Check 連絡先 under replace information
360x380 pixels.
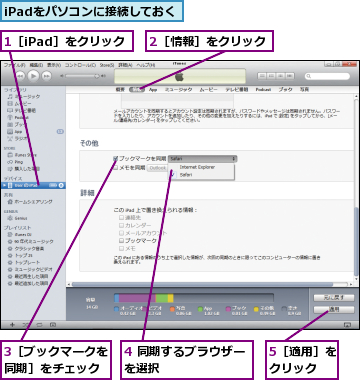(x=122, y=218)
